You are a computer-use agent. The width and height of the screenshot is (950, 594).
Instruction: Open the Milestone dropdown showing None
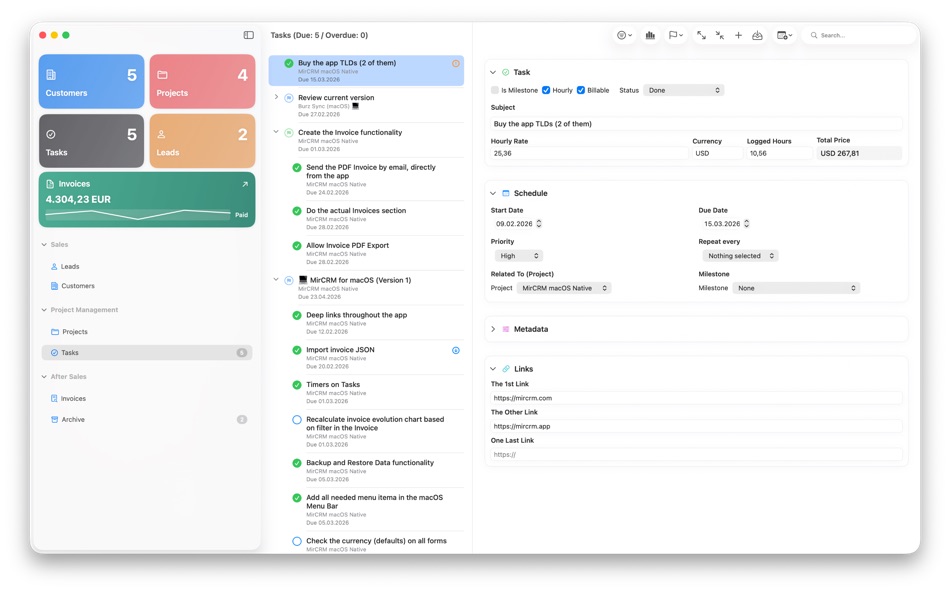click(x=796, y=288)
